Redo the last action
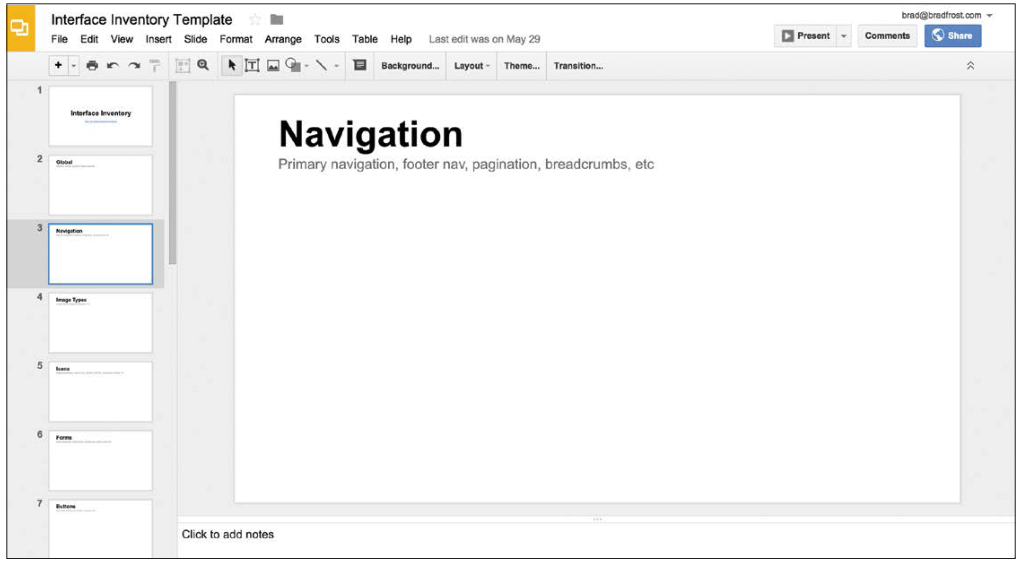 134,65
